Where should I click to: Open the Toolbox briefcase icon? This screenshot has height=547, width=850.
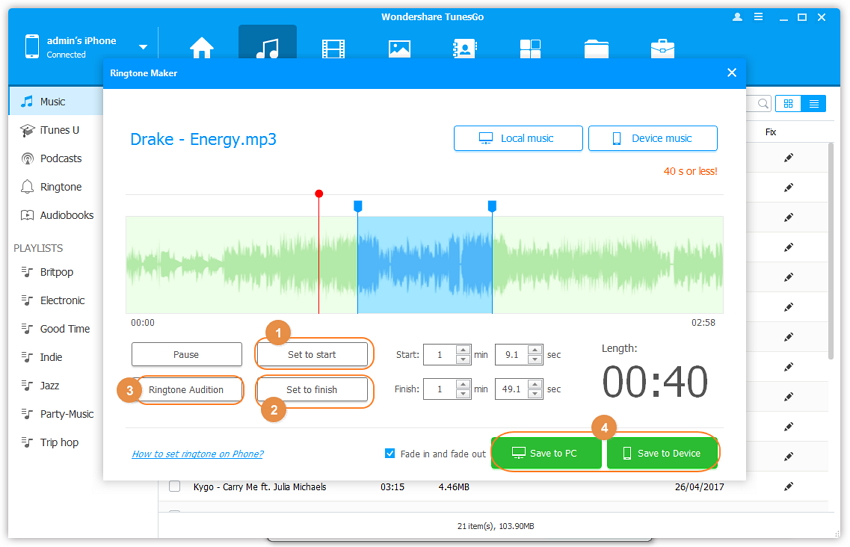(662, 48)
